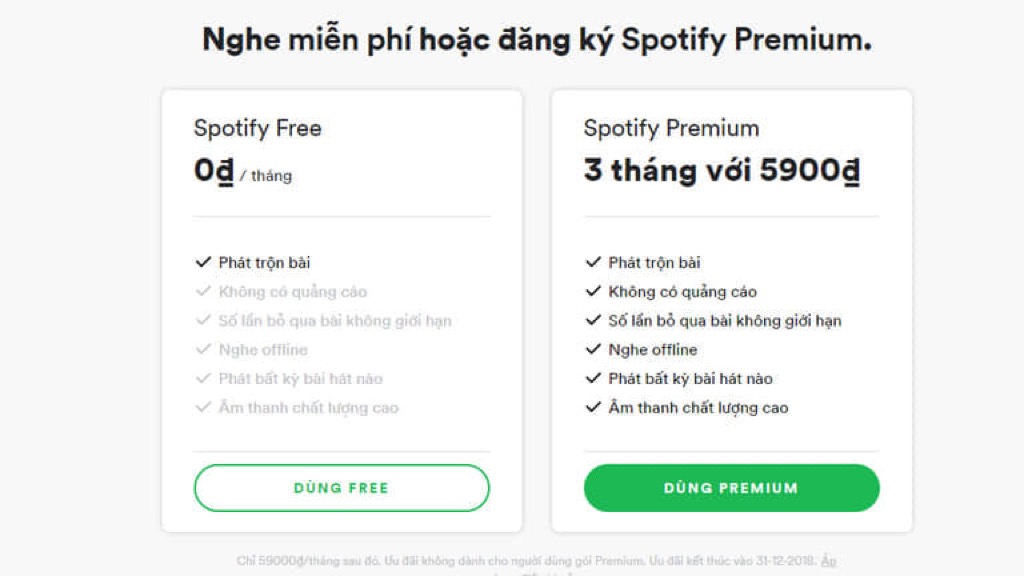This screenshot has width=1024, height=576.
Task: Click greyed checkmark beside Free 'Không có quảng cáo'
Action: [203, 292]
